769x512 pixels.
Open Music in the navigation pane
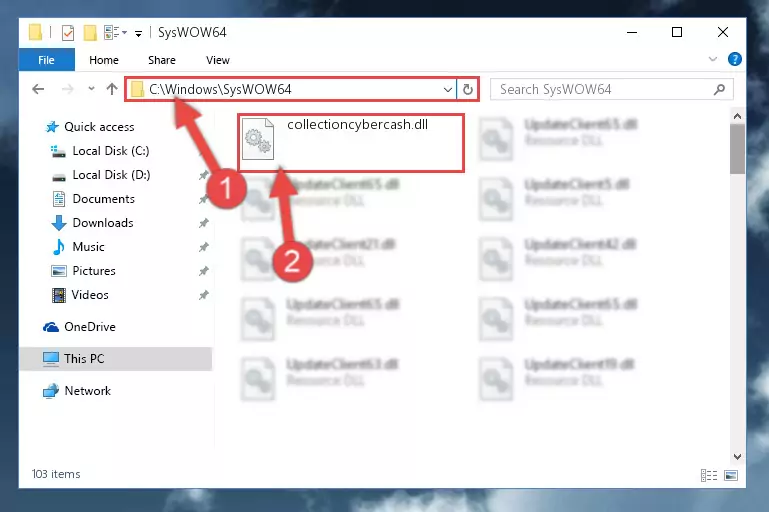88,247
